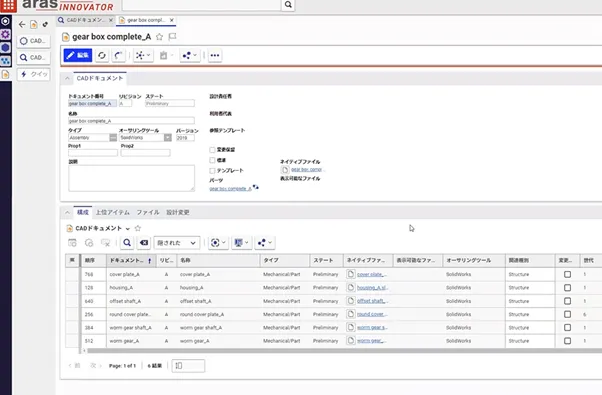Viewport: 602px width, 395px height.
Task: Open the gear box complete_A part link
Action: tap(230, 188)
